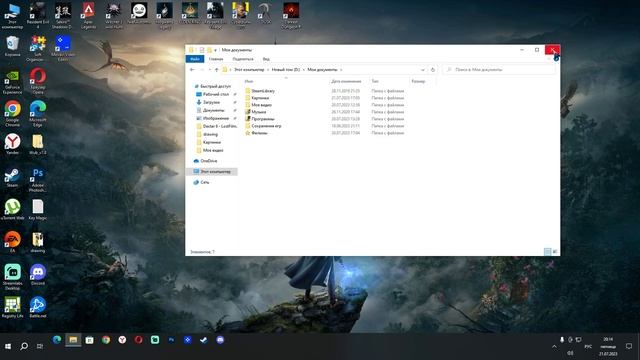
Task: Open Yandex browser desktop shortcut
Action: coord(12,144)
